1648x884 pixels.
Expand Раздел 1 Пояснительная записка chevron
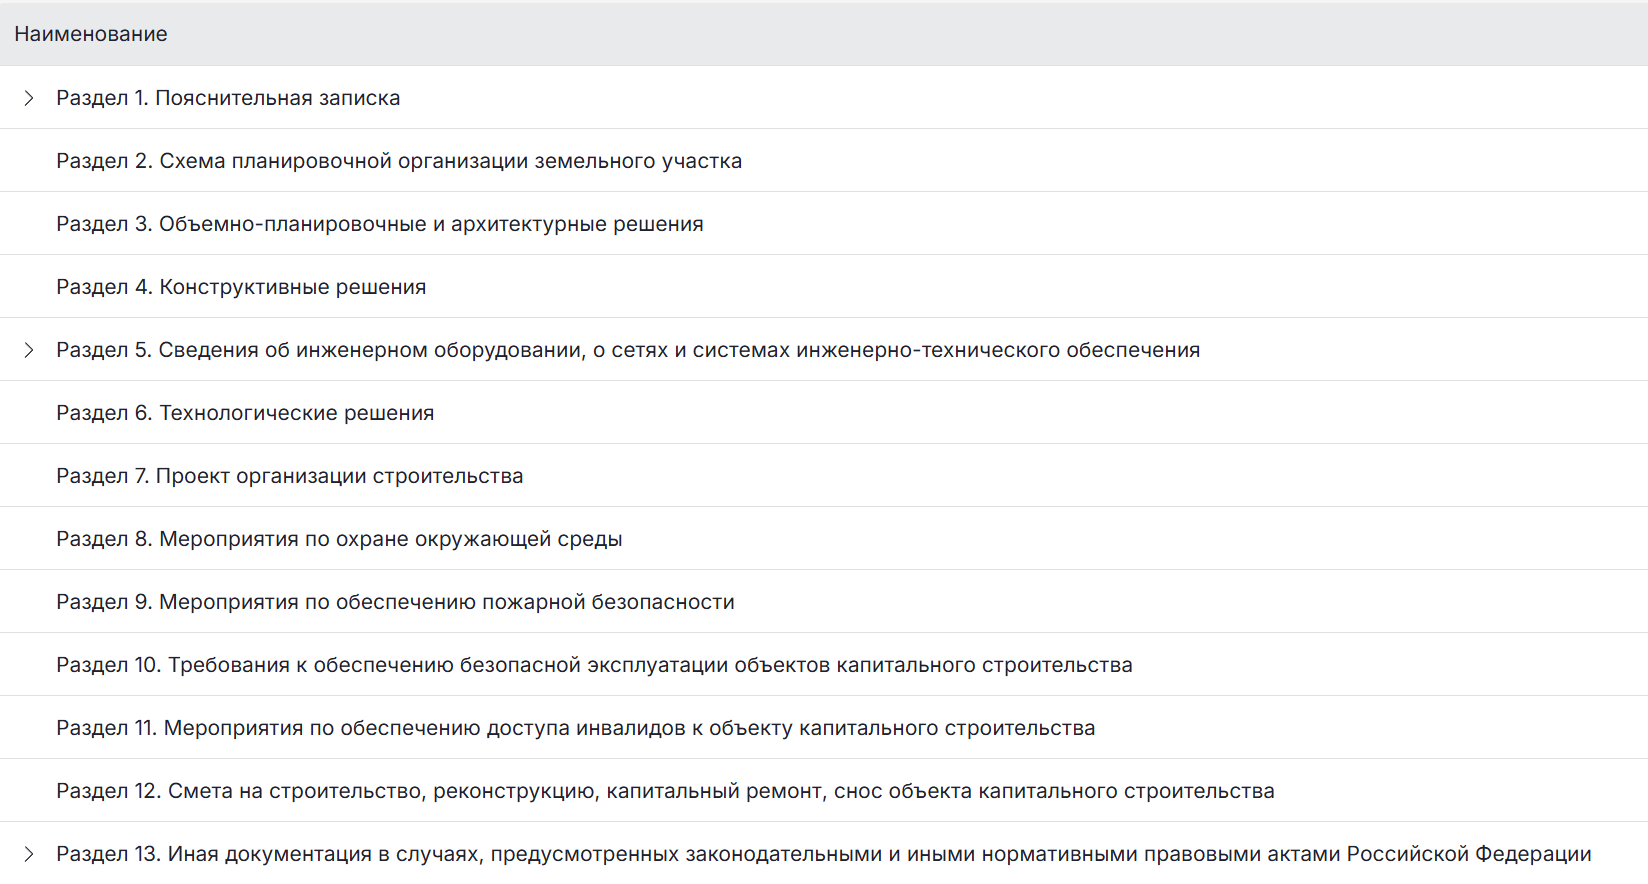coord(29,98)
